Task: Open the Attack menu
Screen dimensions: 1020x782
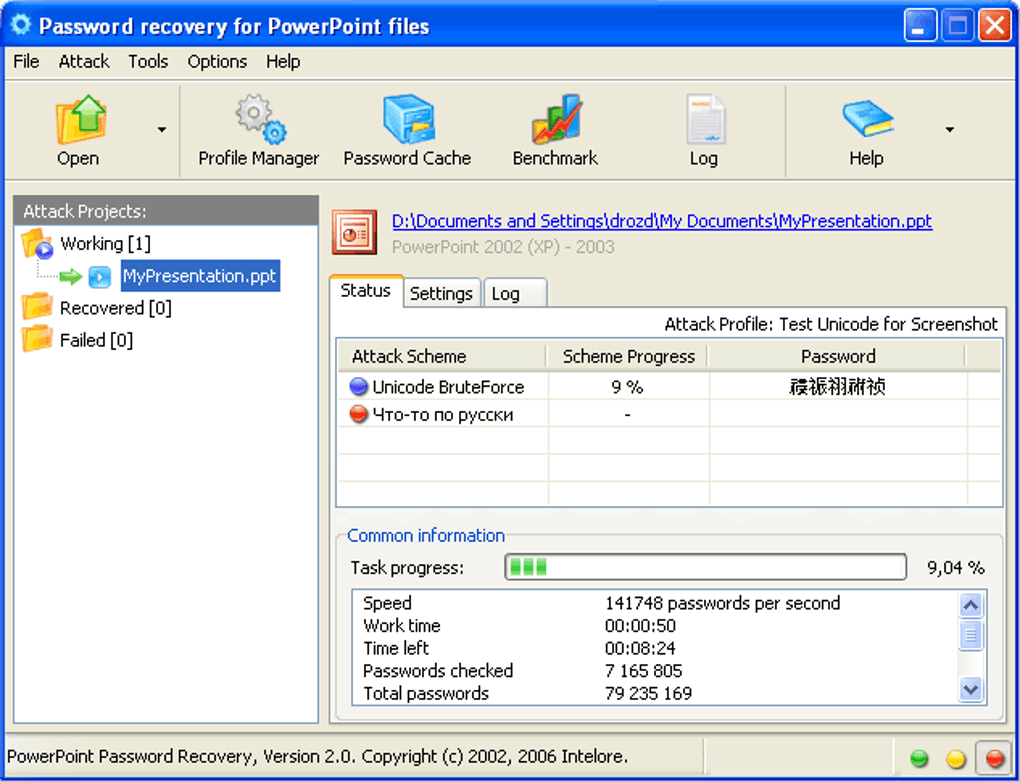Action: 84,62
